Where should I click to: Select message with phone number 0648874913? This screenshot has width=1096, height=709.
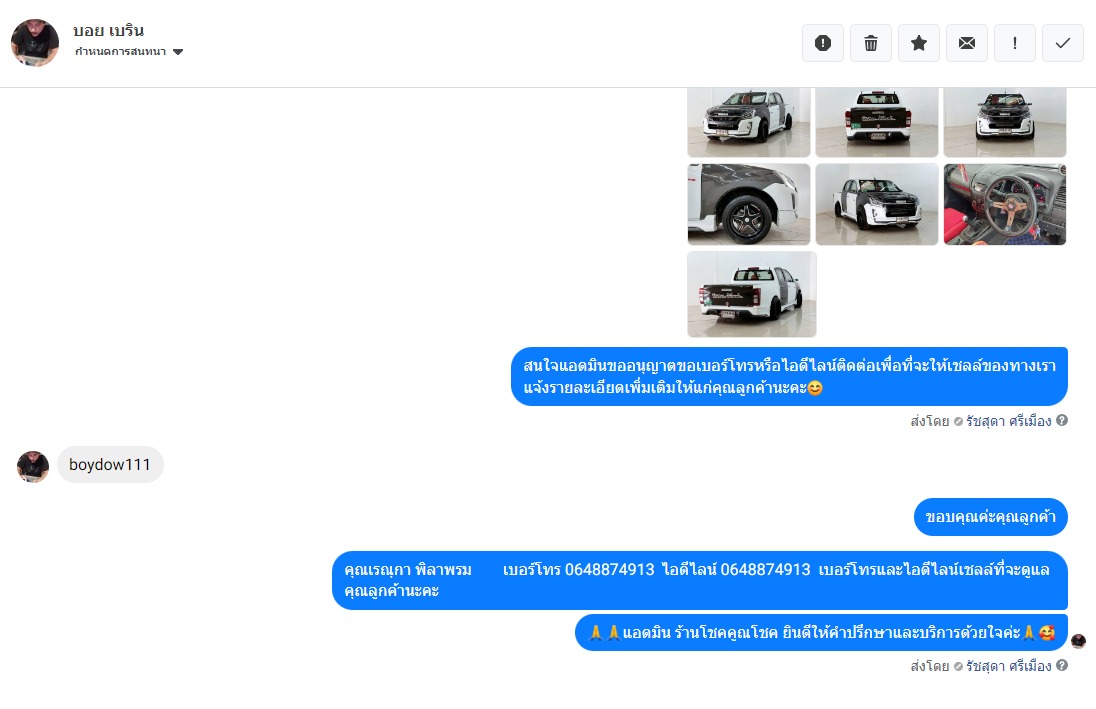tap(700, 580)
